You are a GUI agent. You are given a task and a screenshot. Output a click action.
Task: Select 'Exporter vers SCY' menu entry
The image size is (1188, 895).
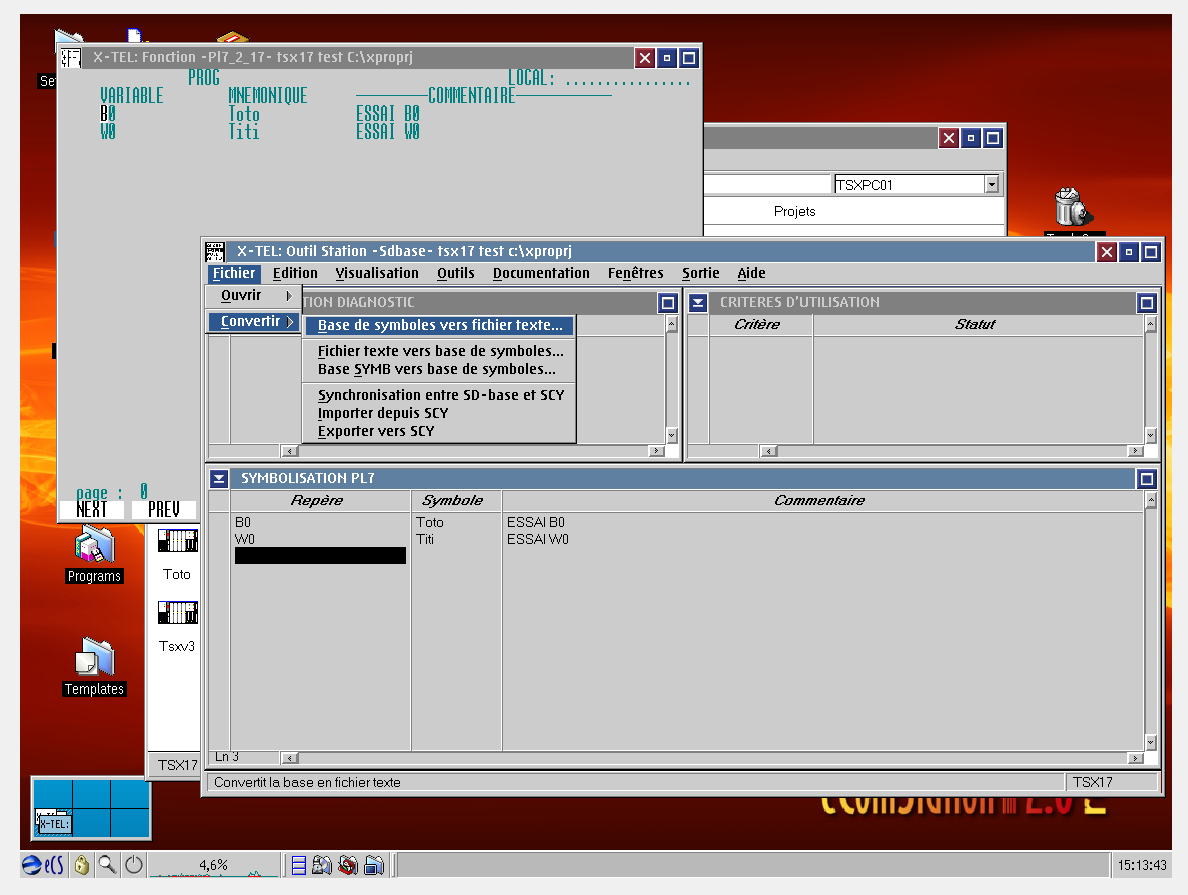(376, 431)
